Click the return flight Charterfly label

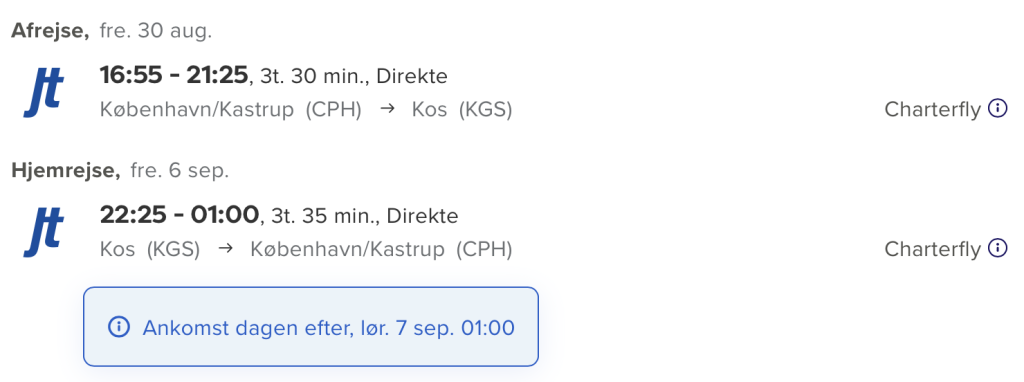(x=933, y=249)
